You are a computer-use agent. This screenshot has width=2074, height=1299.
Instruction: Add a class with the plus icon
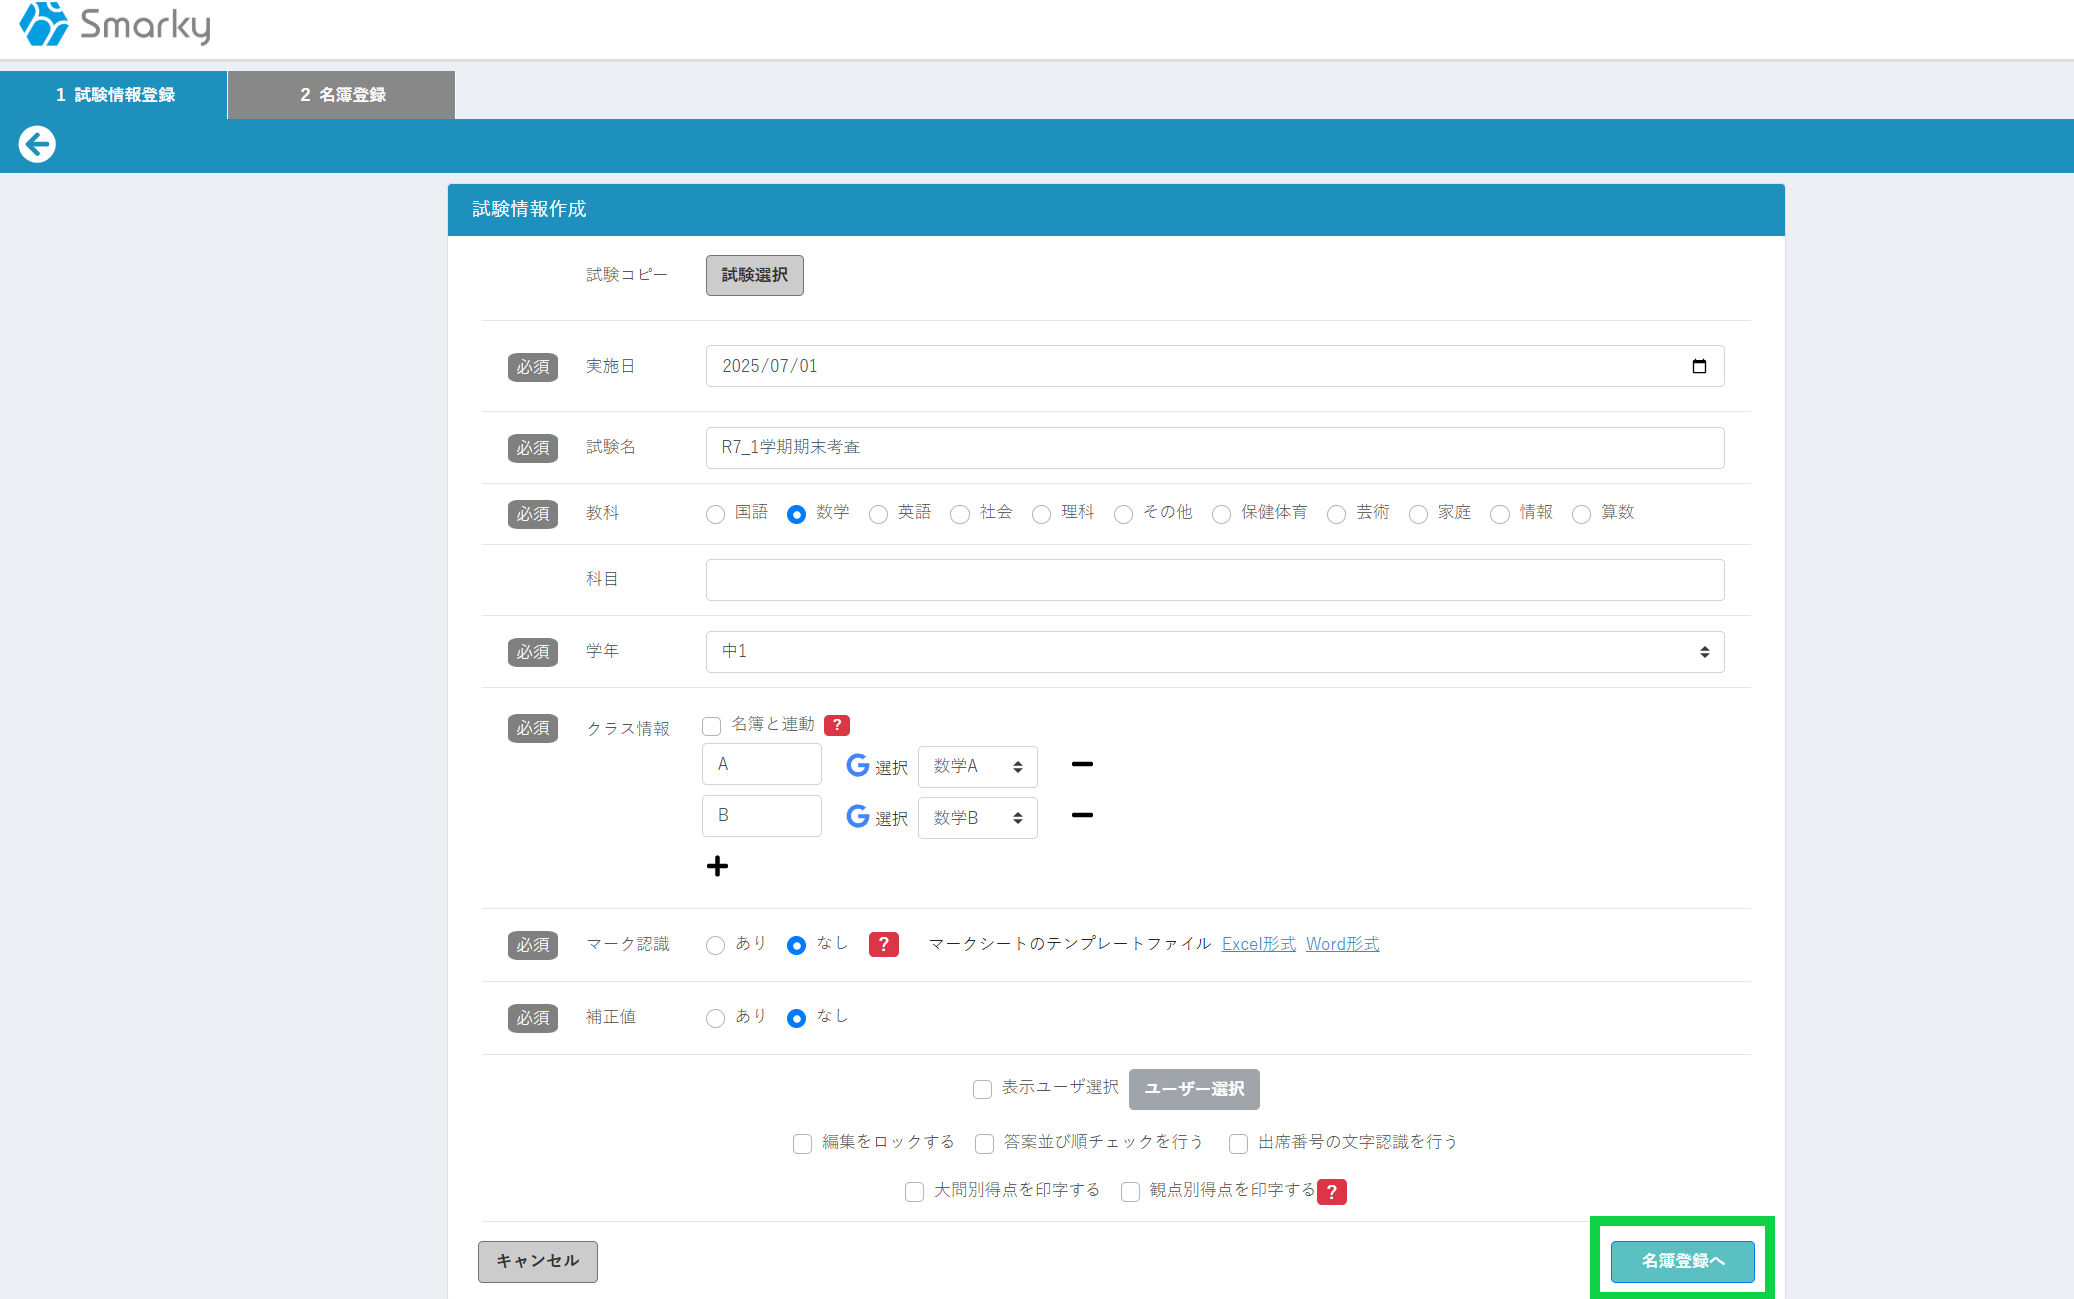tap(717, 866)
